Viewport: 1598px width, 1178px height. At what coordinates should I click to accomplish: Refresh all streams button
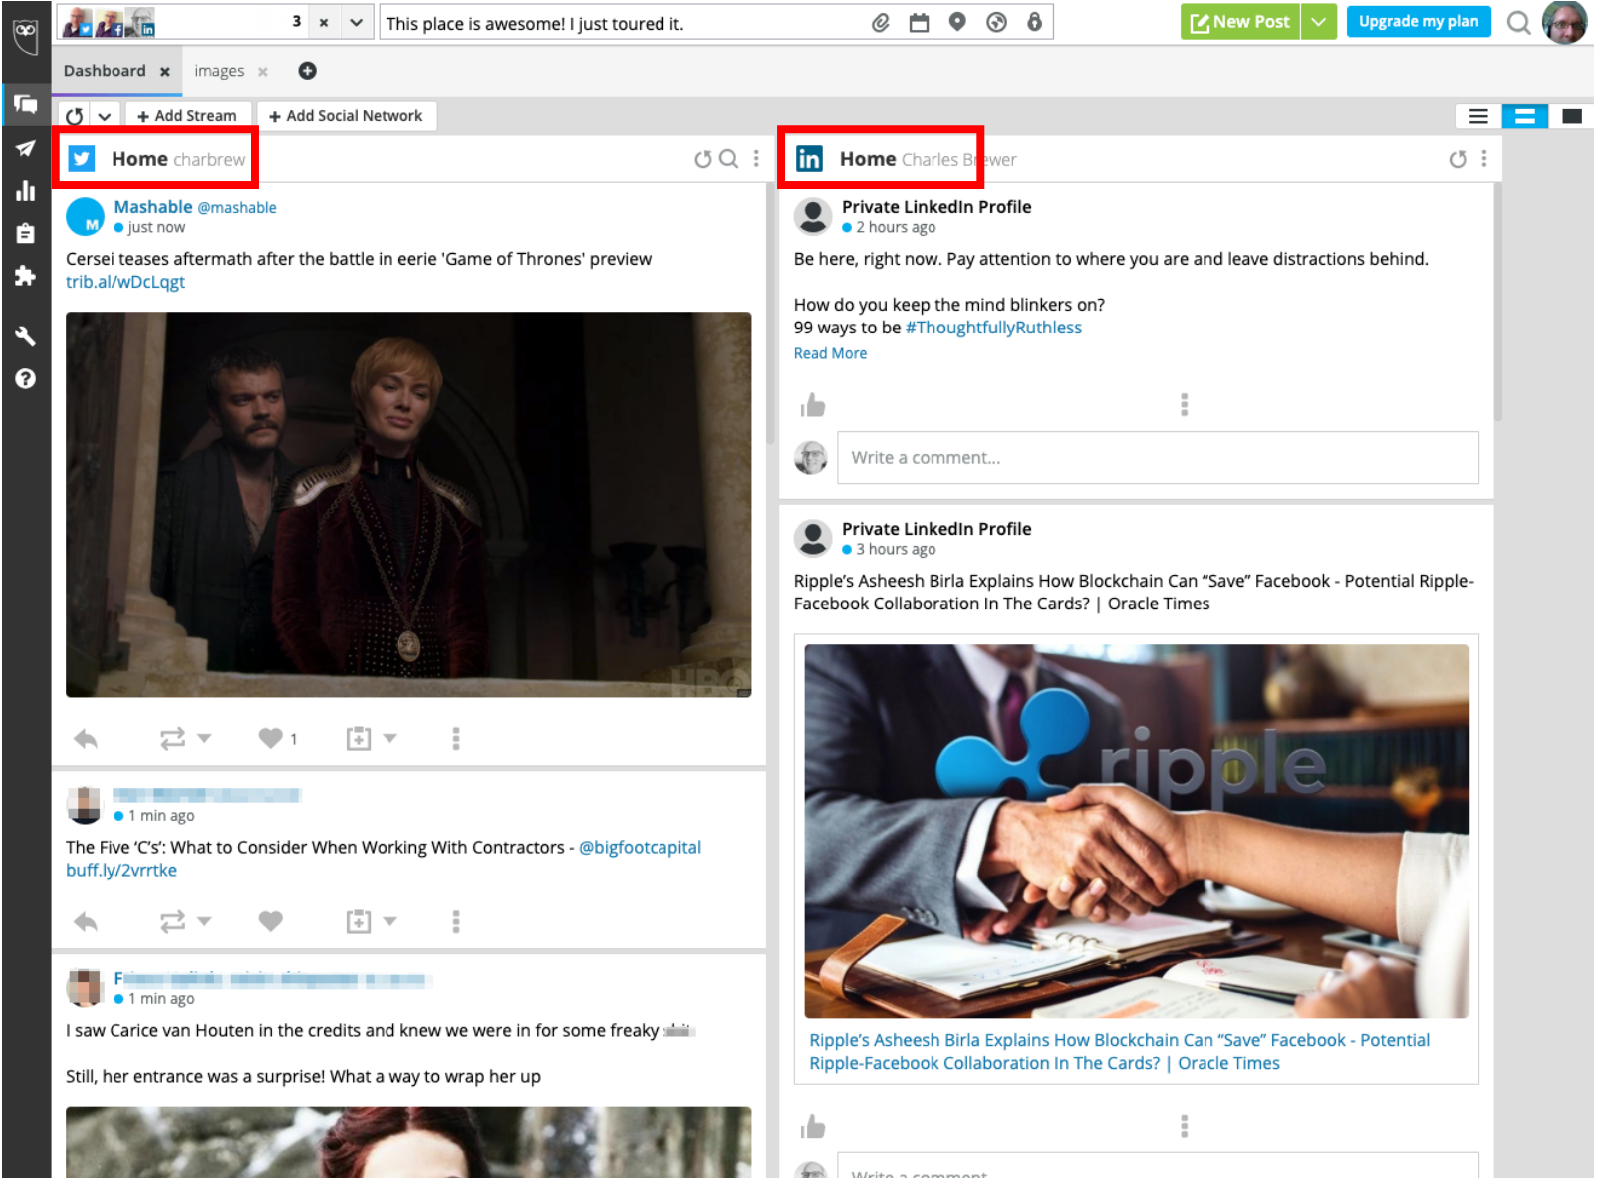pyautogui.click(x=74, y=116)
